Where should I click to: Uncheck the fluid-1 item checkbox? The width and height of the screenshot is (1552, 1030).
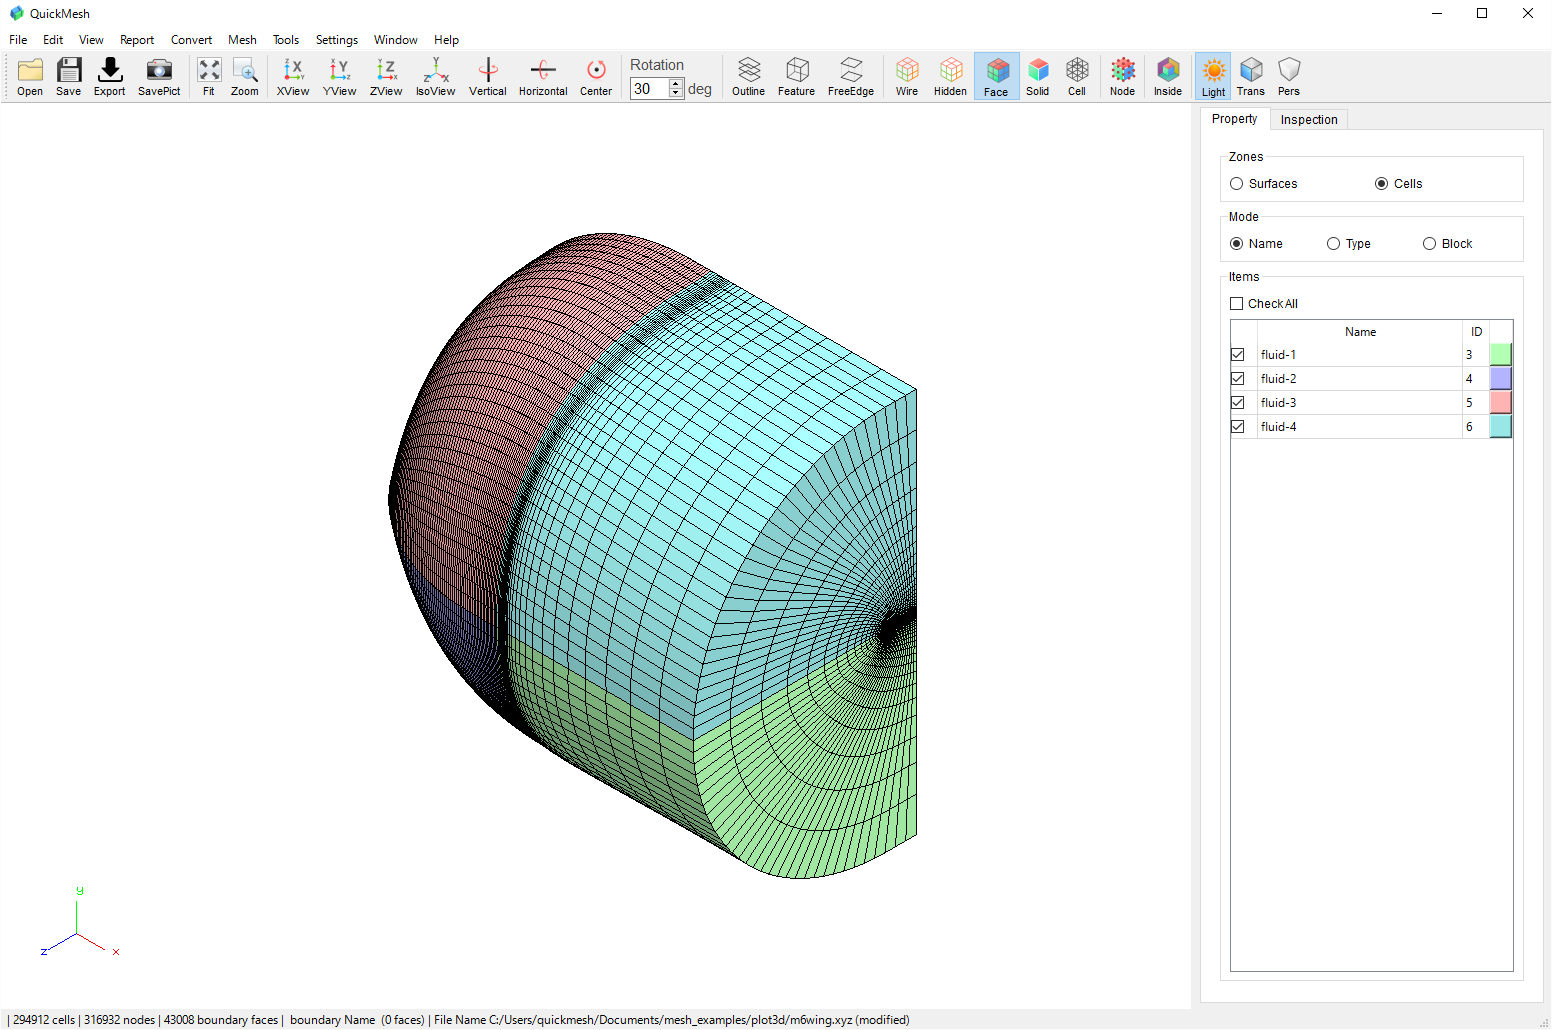point(1238,355)
